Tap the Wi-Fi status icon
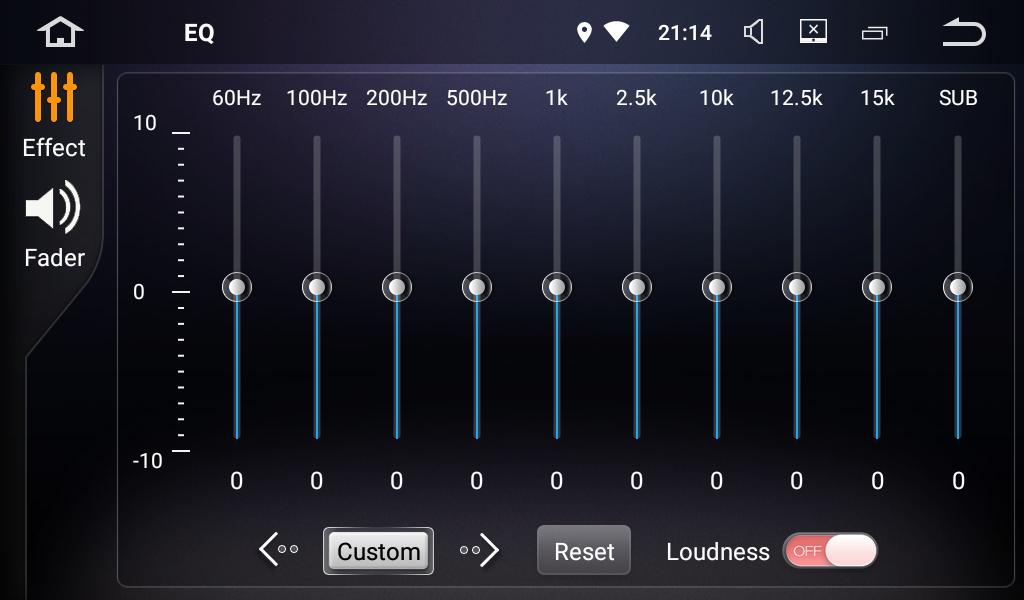This screenshot has height=600, width=1024. click(x=616, y=33)
